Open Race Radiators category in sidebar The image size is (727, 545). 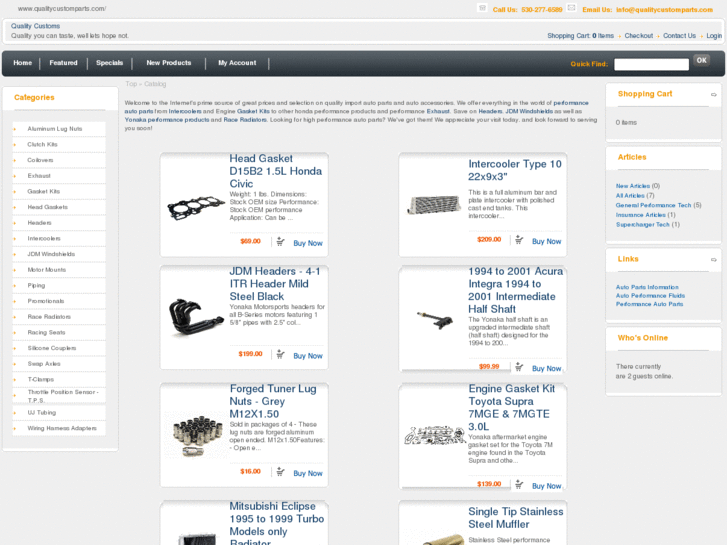[49, 317]
